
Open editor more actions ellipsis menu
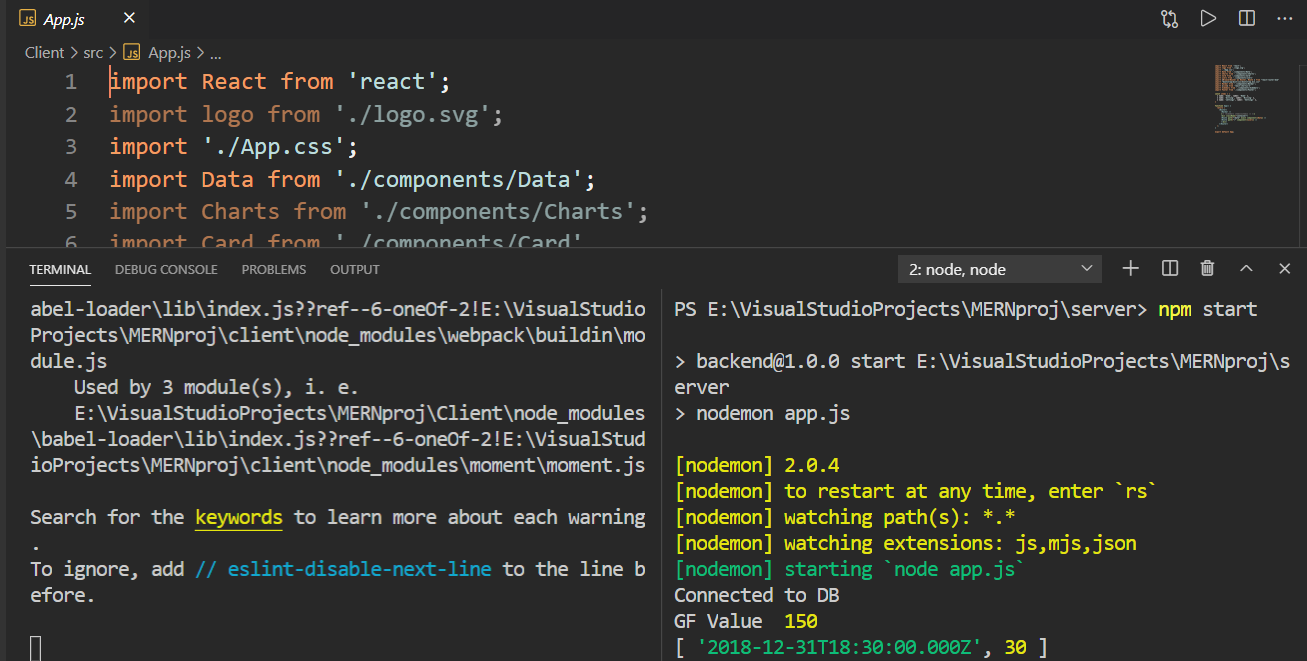[x=1284, y=18]
